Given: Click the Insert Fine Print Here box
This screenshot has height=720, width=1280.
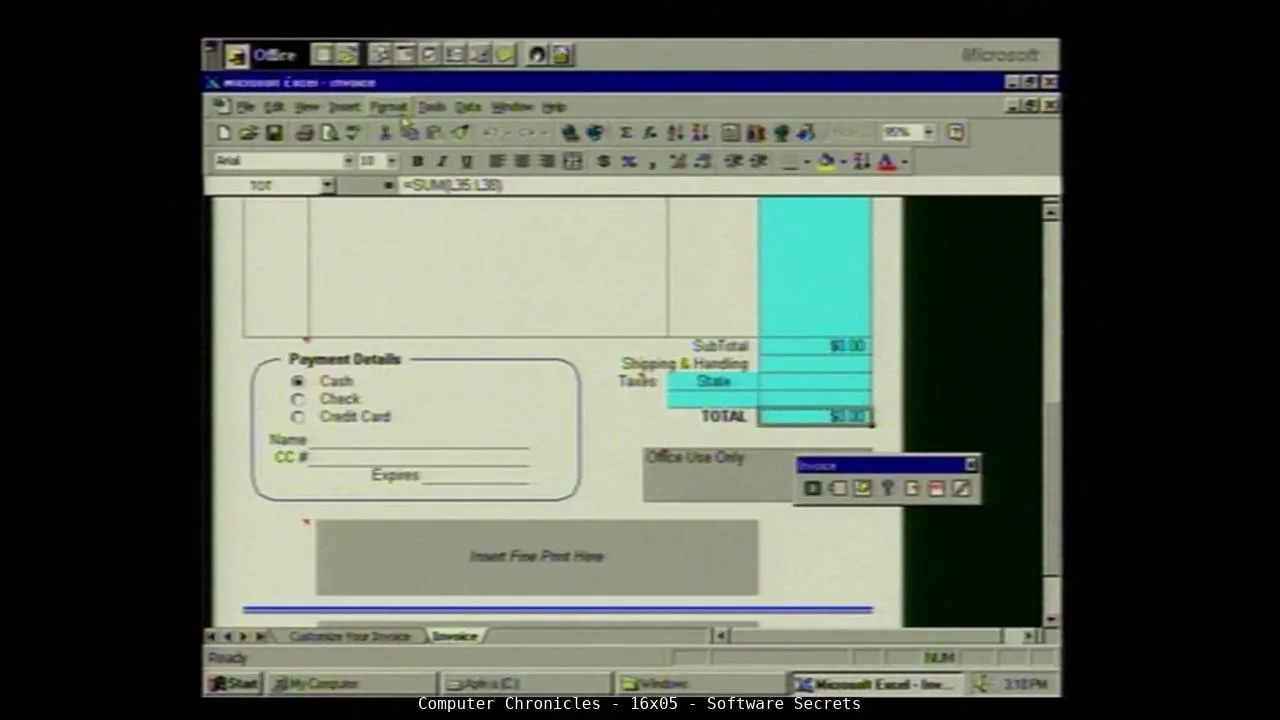Looking at the screenshot, I should point(537,557).
